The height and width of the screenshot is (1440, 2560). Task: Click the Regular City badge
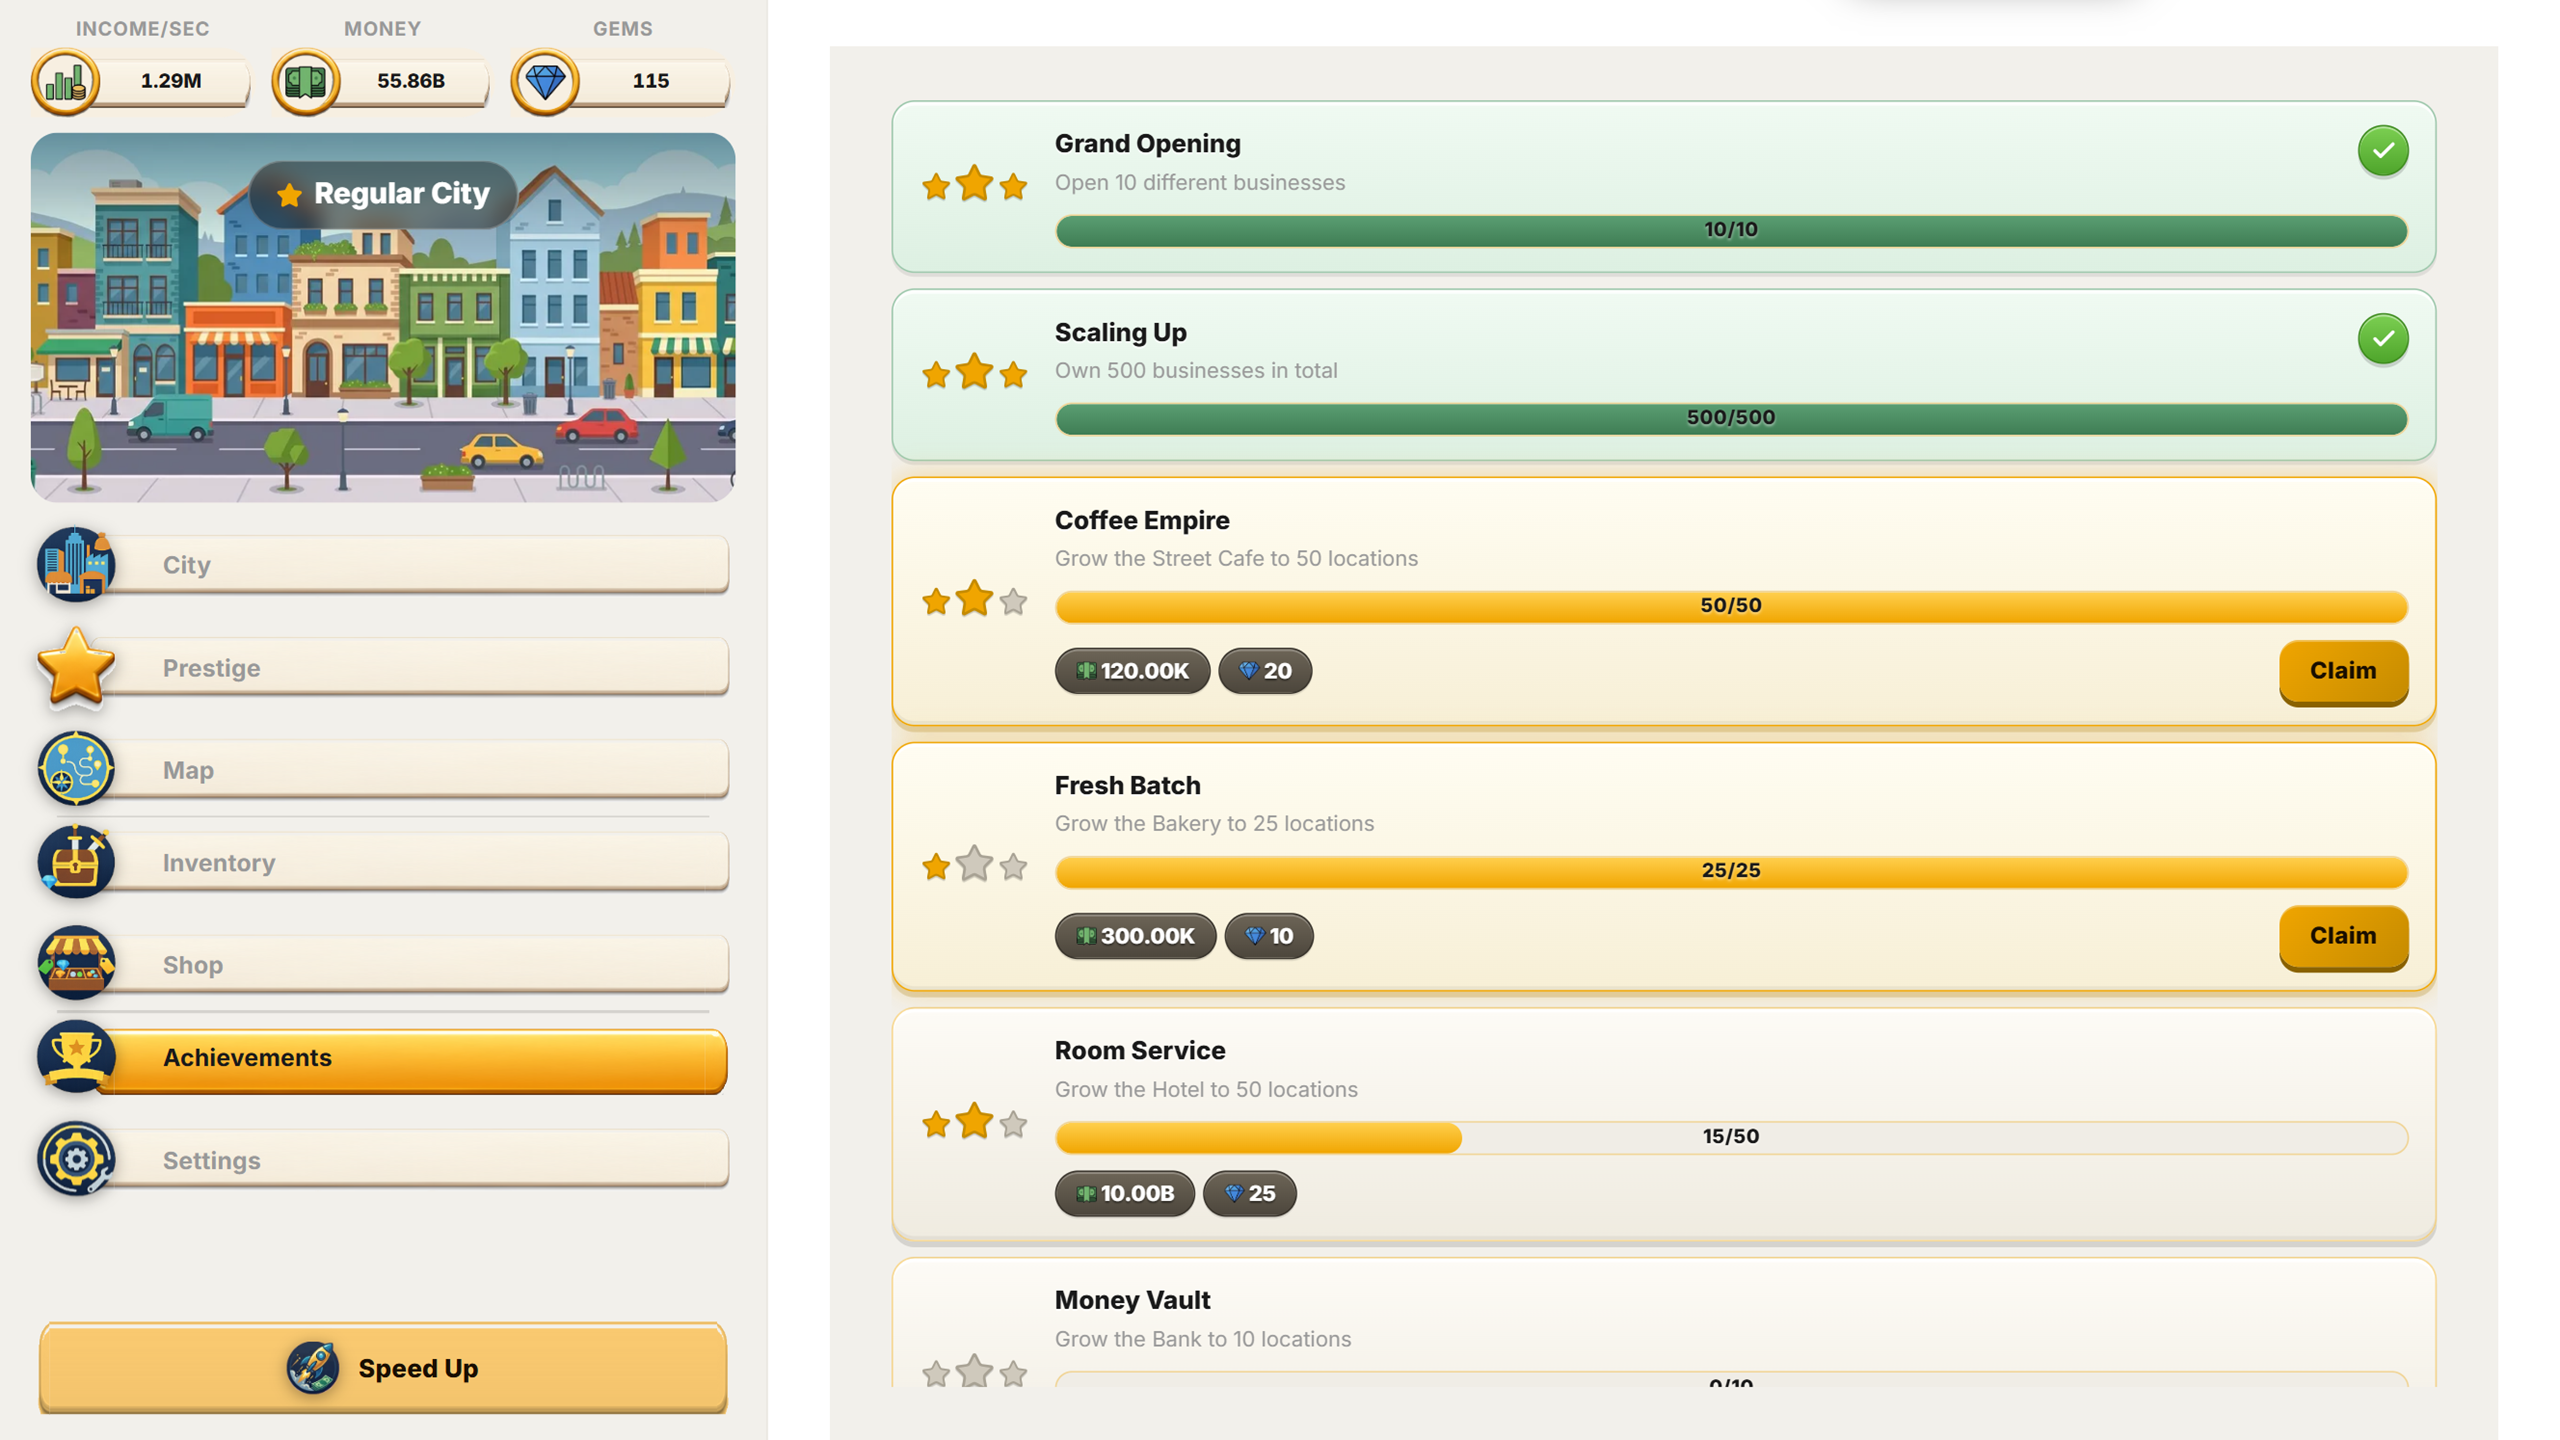pos(383,194)
